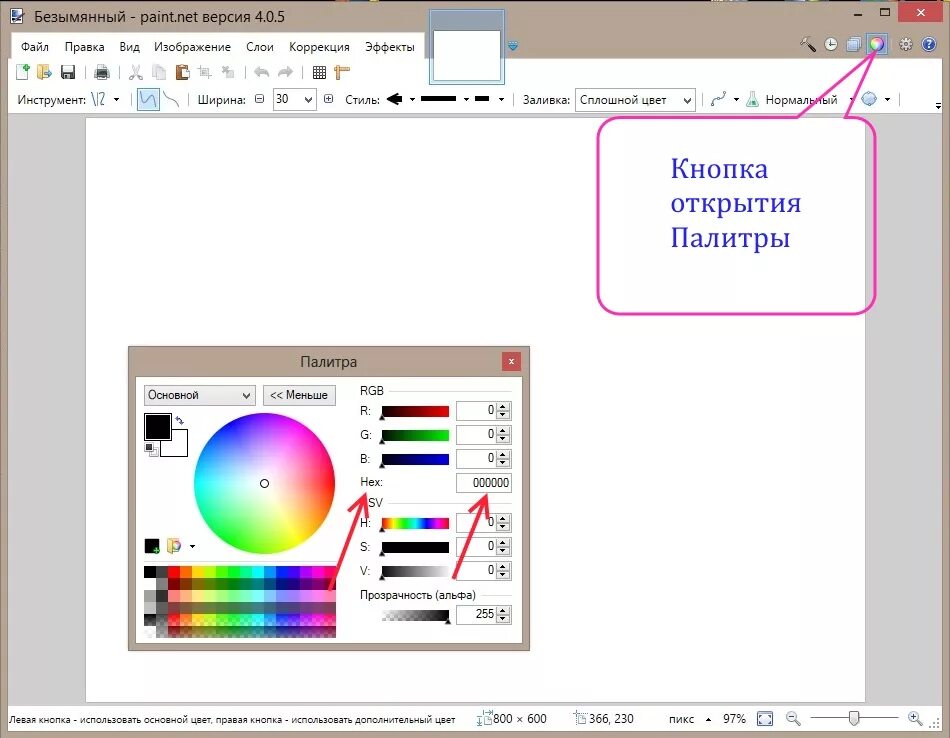The height and width of the screenshot is (738, 950).
Task: Toggle the pixel grid icon
Action: (319, 72)
